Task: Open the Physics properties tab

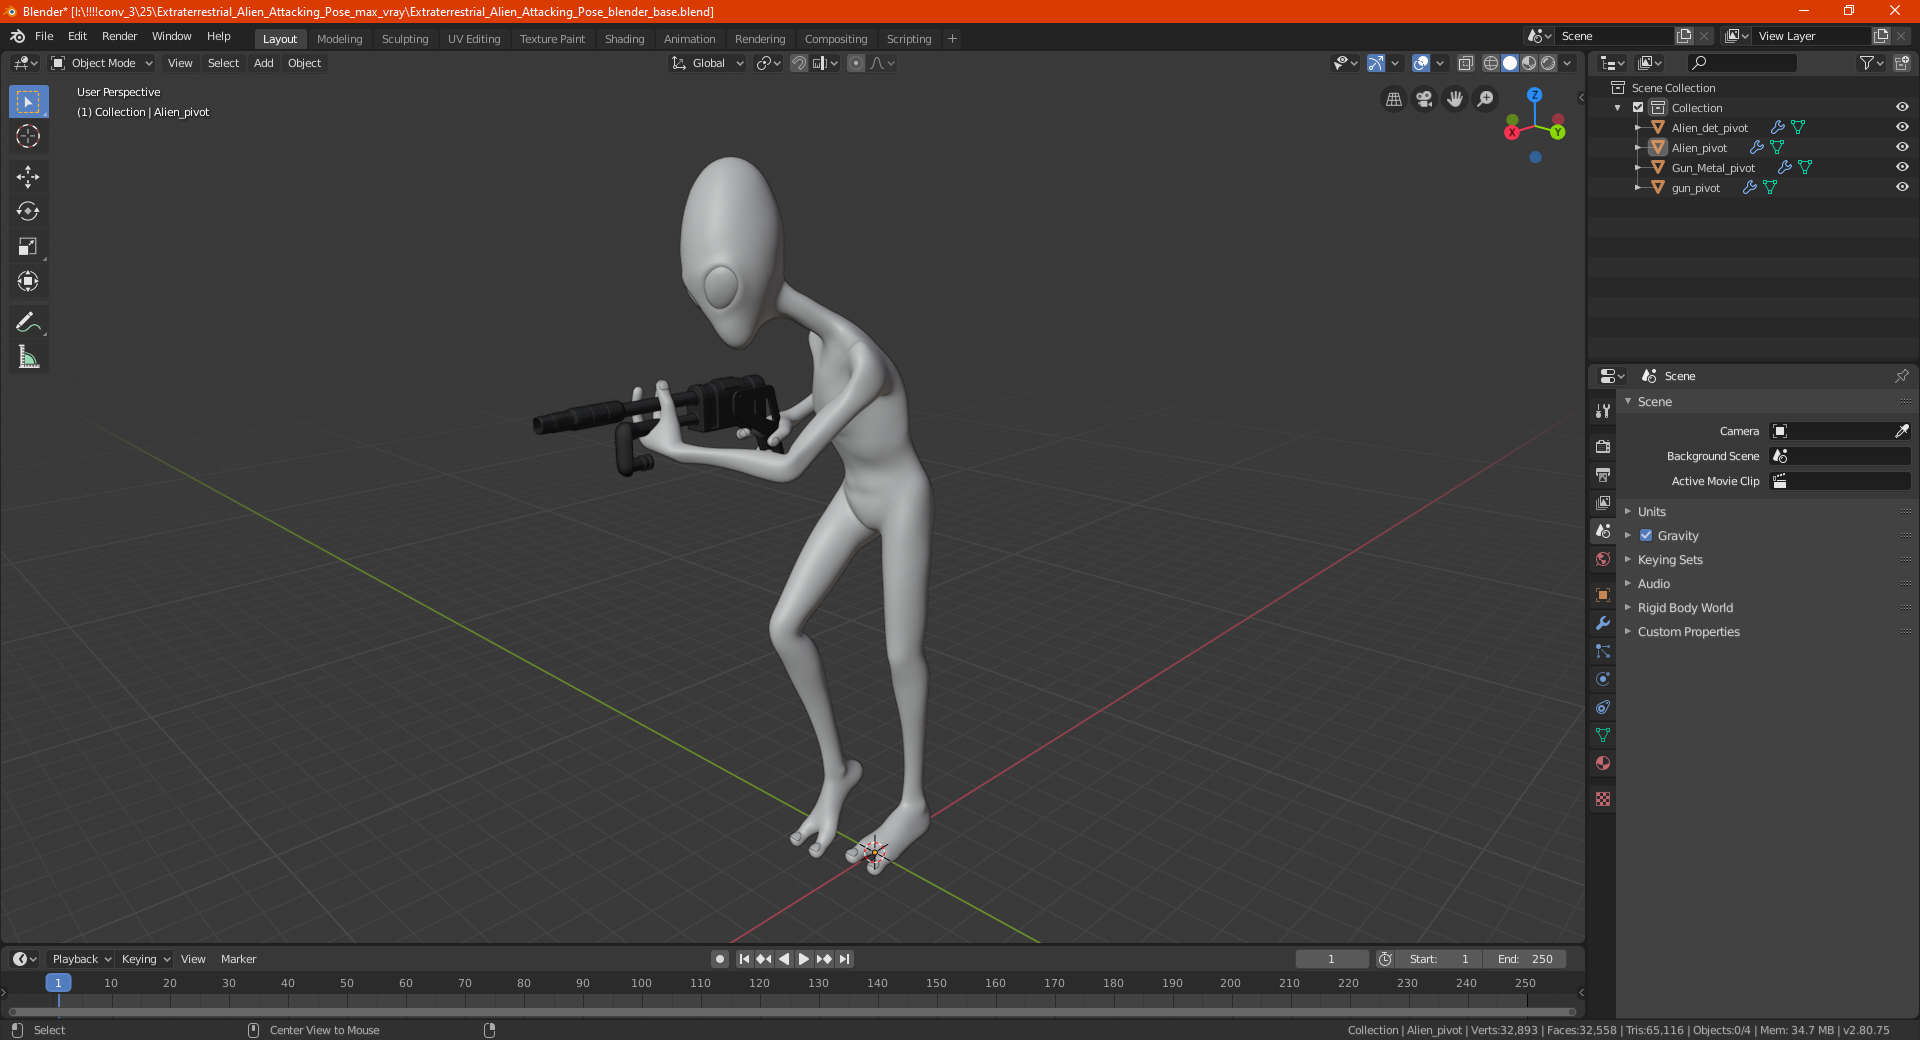Action: point(1603,679)
